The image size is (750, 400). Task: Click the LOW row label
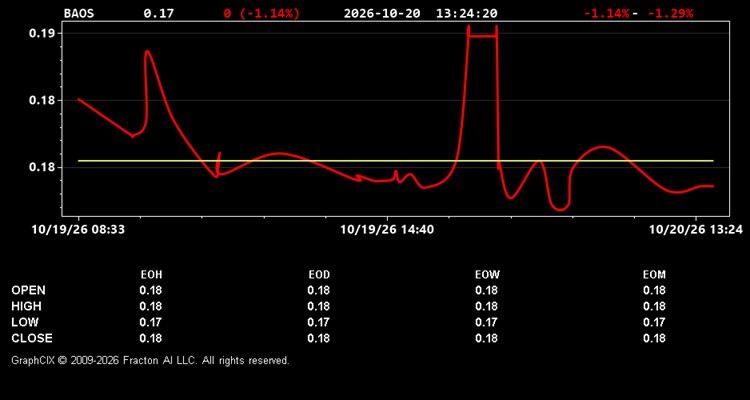(25, 322)
